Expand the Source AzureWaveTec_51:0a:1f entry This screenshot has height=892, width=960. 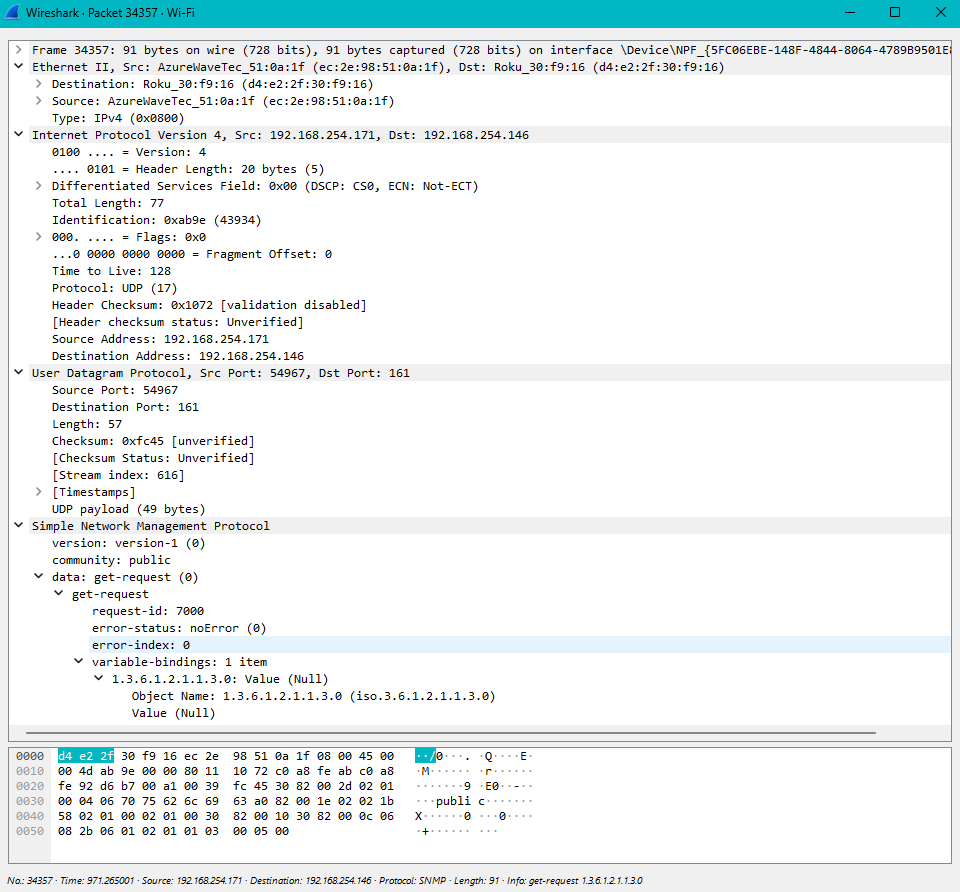tap(38, 100)
